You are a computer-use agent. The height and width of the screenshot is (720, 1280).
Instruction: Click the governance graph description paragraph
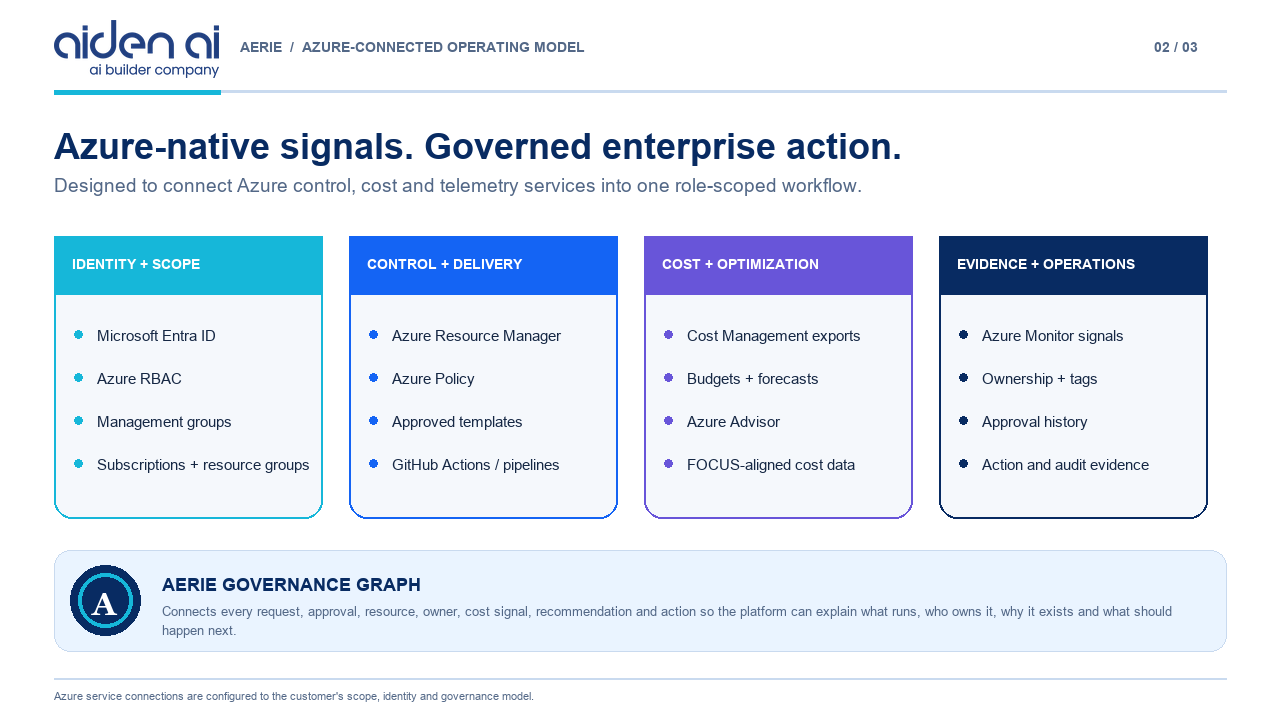pyautogui.click(x=667, y=621)
